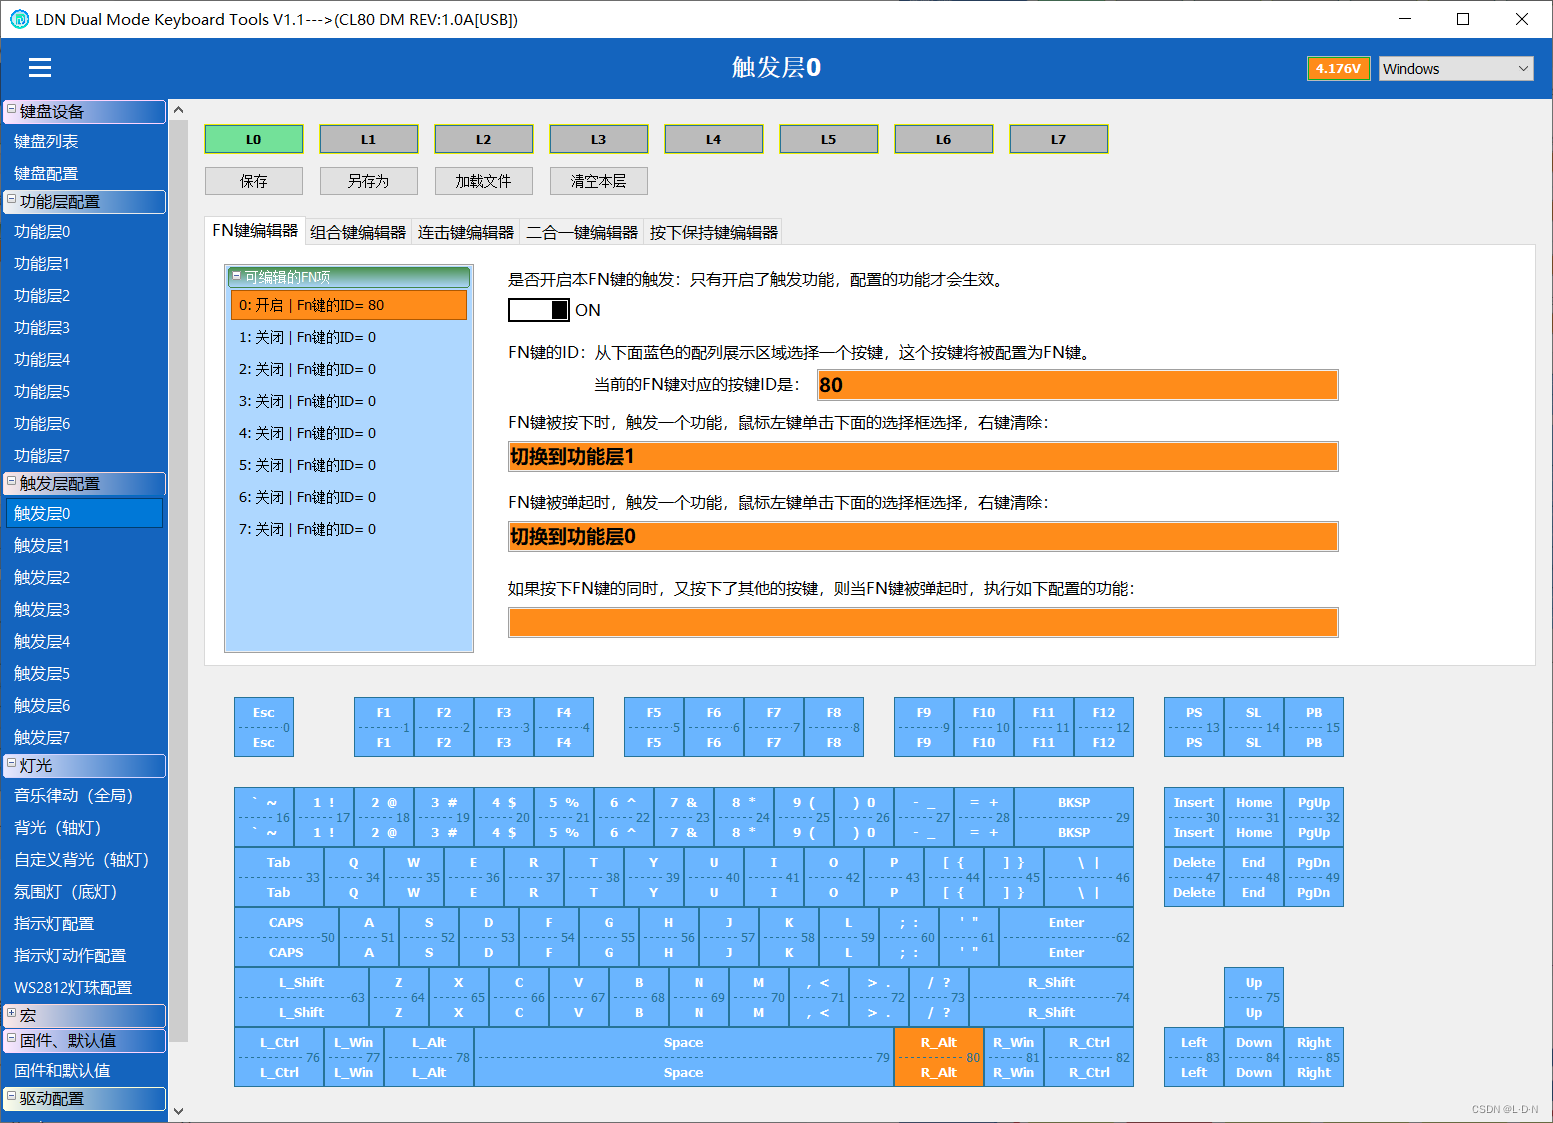This screenshot has width=1553, height=1123.
Task: Select the Delete key on layout
Action: click(1194, 877)
